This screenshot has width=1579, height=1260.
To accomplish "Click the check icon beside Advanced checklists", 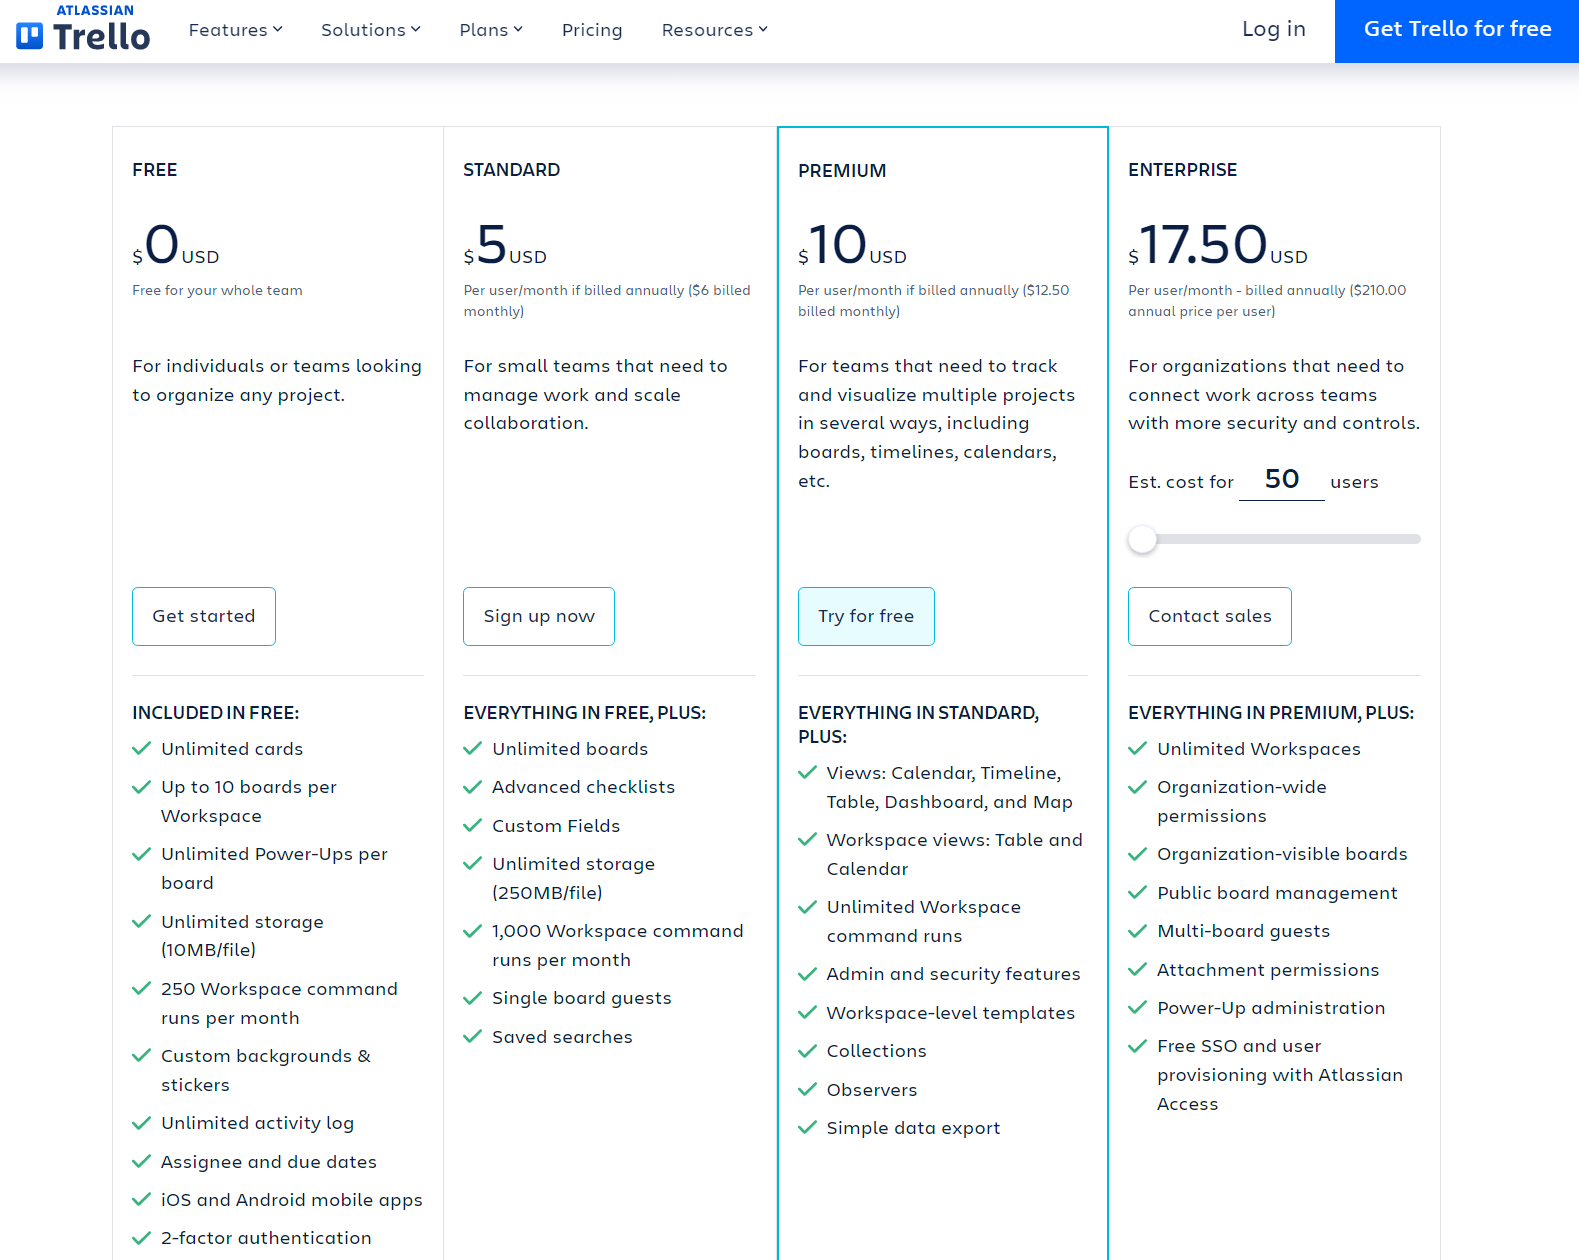I will click(473, 787).
